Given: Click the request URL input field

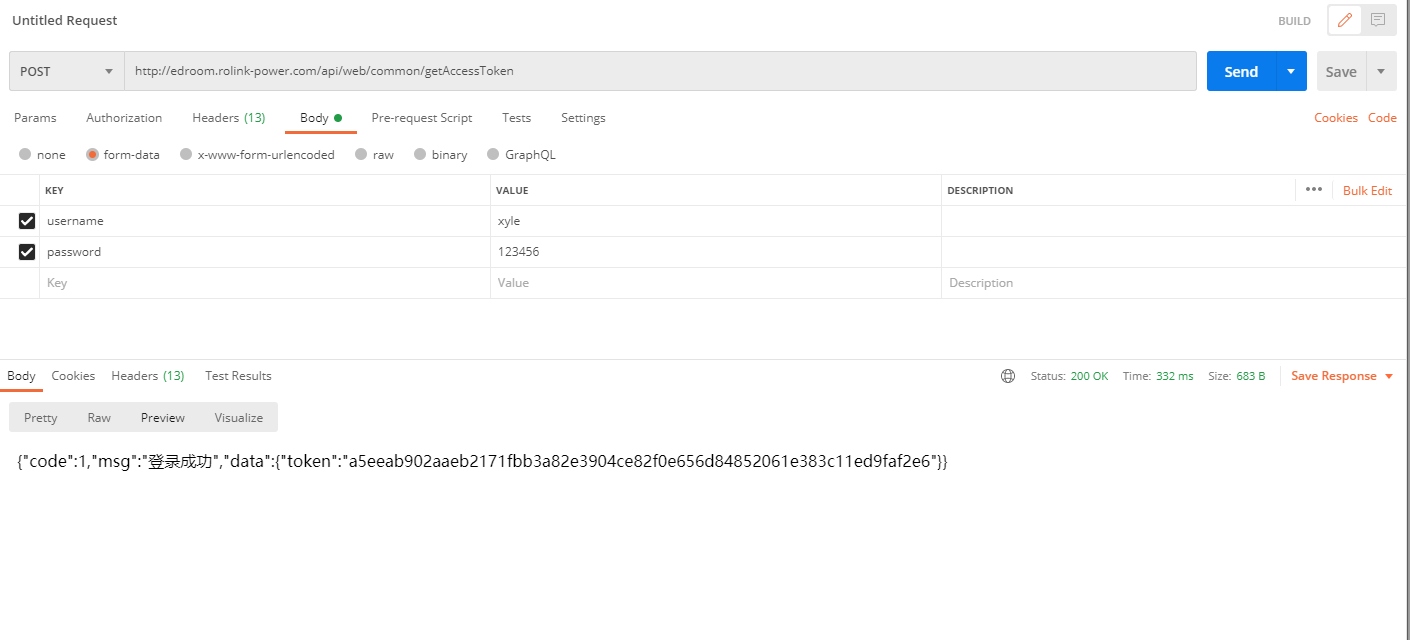Looking at the screenshot, I should pyautogui.click(x=660, y=71).
